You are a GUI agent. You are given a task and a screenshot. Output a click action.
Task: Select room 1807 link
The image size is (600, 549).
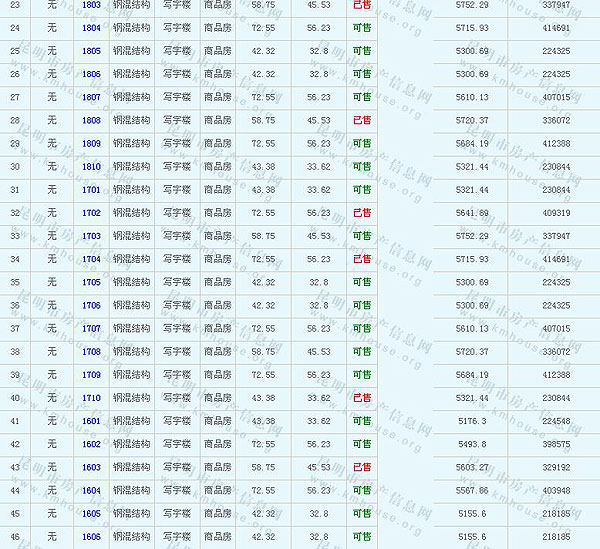pos(91,97)
